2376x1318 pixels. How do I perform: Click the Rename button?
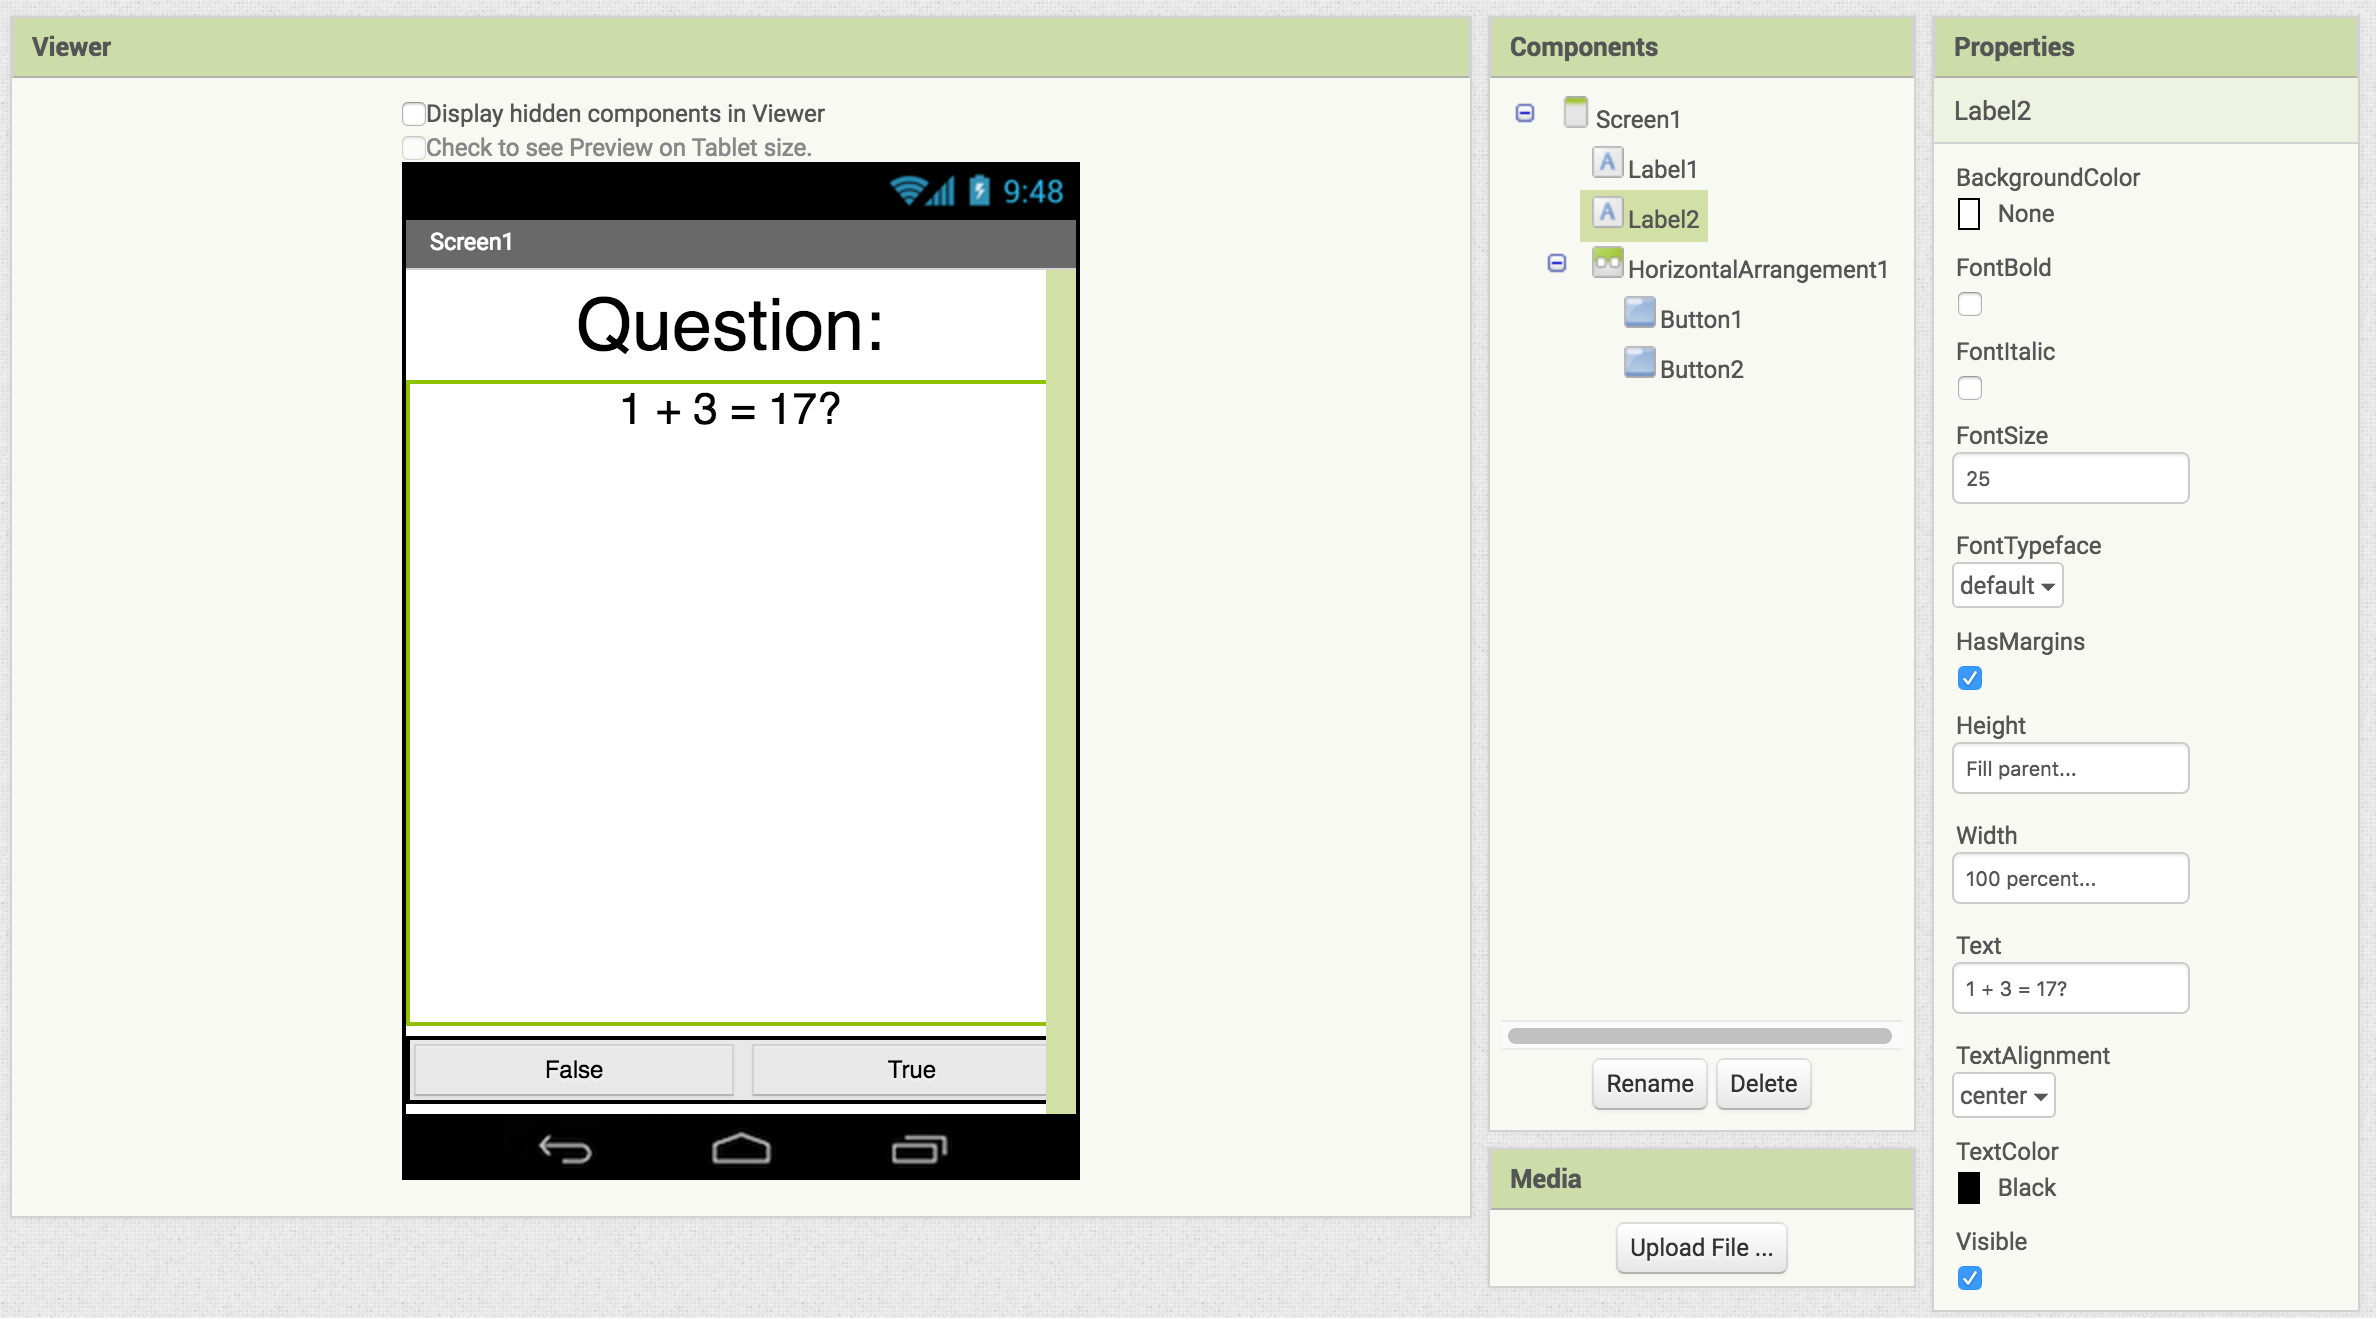click(1649, 1084)
